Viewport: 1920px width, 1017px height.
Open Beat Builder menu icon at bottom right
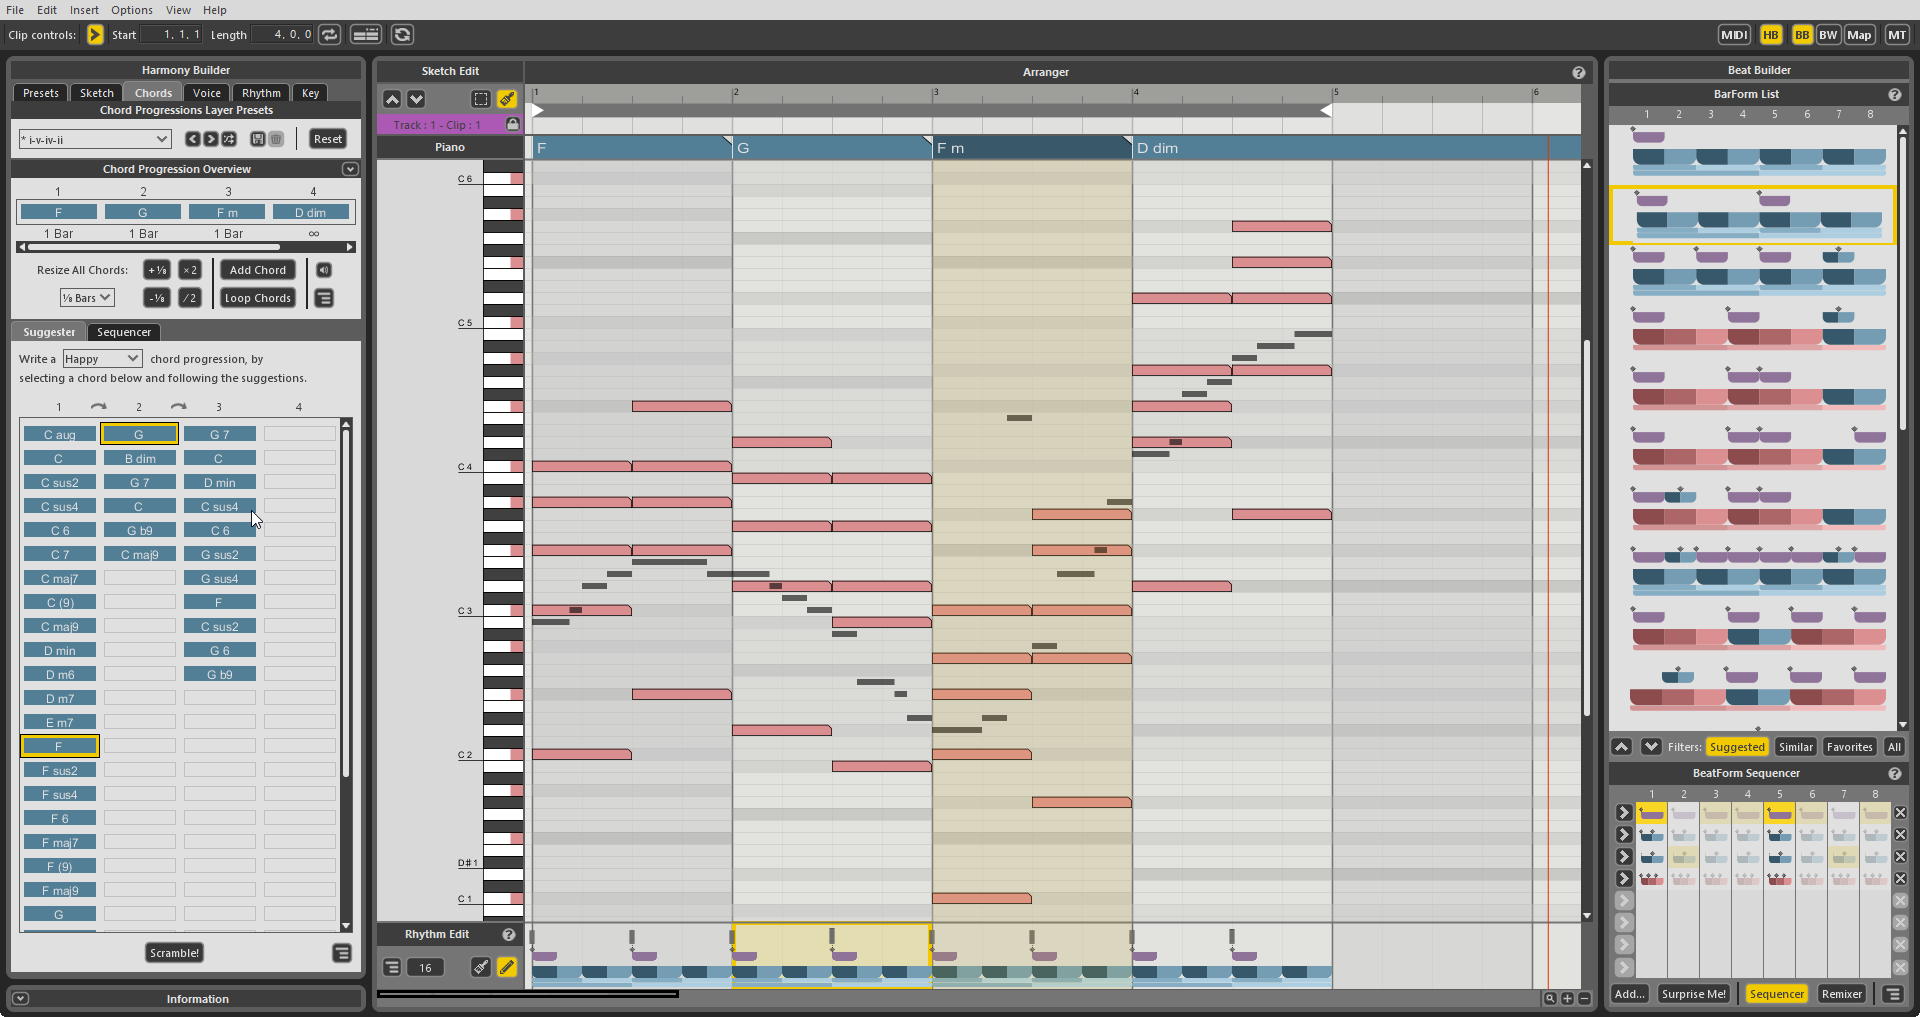tap(1893, 994)
